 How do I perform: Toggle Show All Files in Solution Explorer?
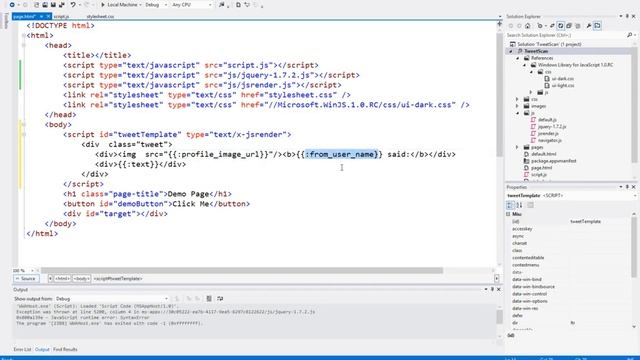tap(578, 26)
